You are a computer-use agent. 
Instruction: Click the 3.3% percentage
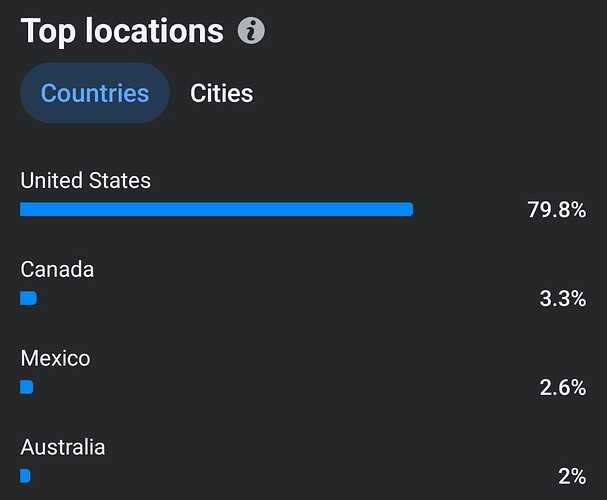coord(563,299)
